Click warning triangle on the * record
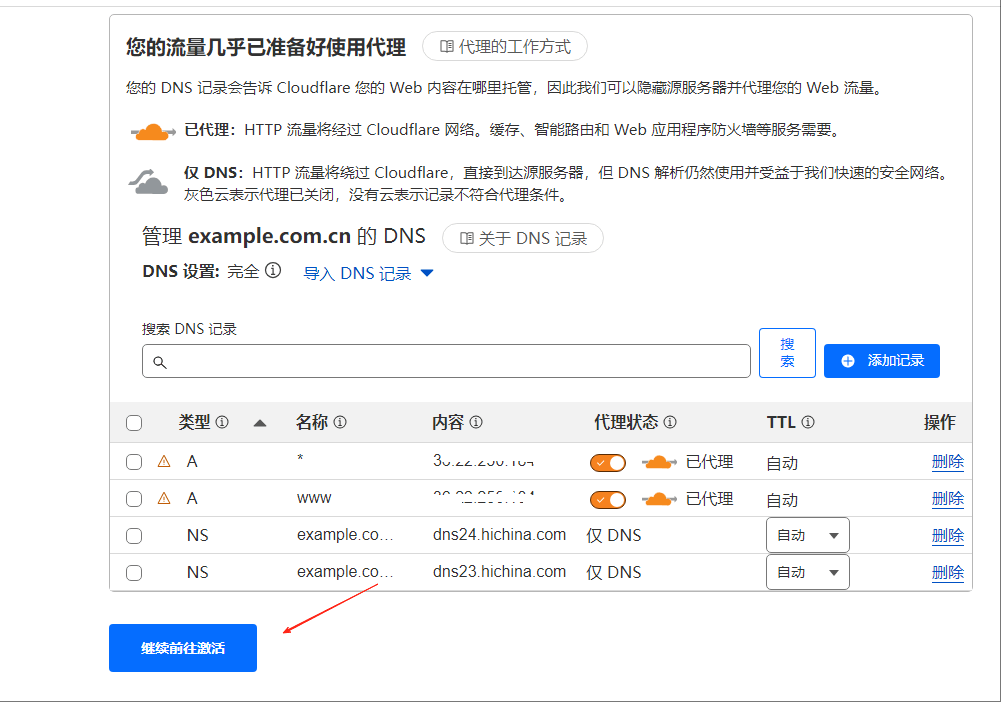The height and width of the screenshot is (702, 1001). tap(164, 462)
